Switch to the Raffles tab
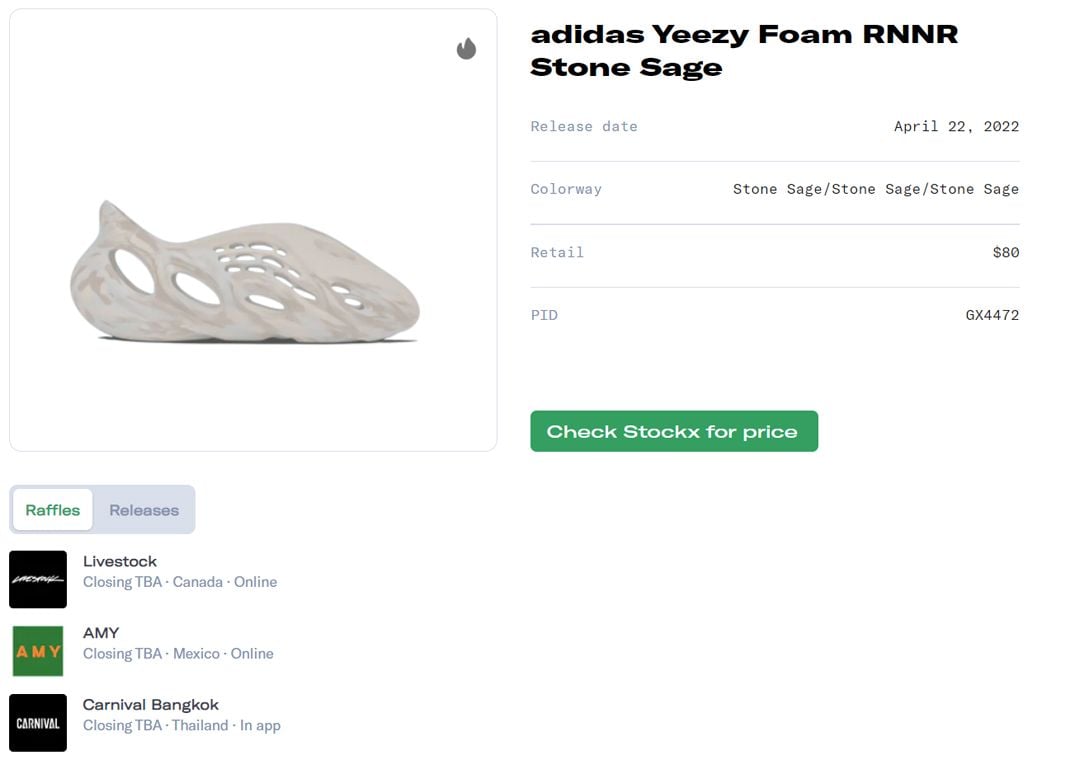This screenshot has height=760, width=1080. click(53, 510)
